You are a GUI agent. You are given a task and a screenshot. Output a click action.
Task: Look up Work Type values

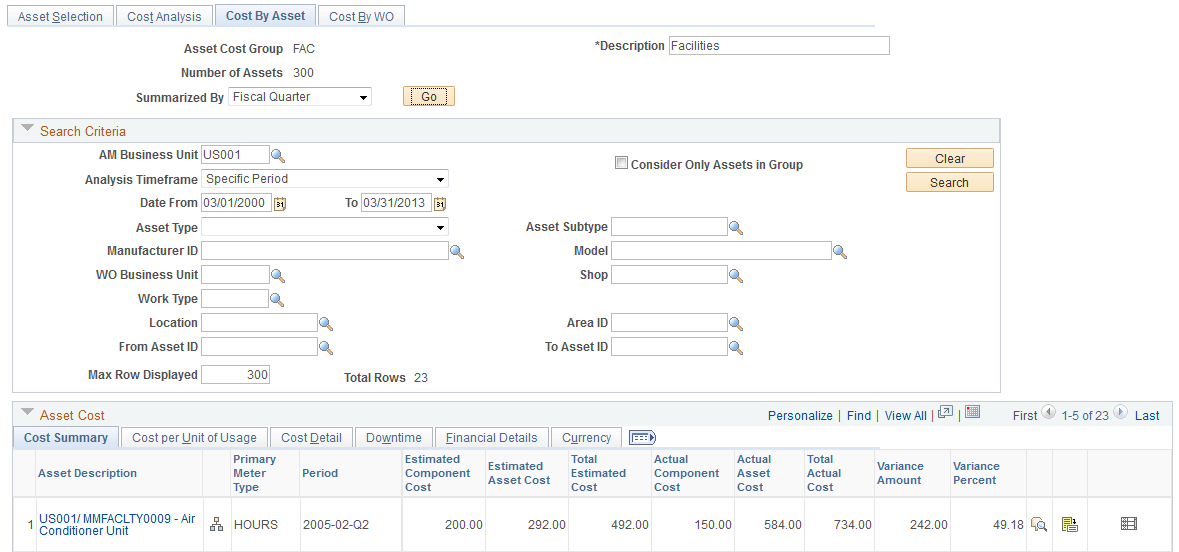pyautogui.click(x=277, y=300)
